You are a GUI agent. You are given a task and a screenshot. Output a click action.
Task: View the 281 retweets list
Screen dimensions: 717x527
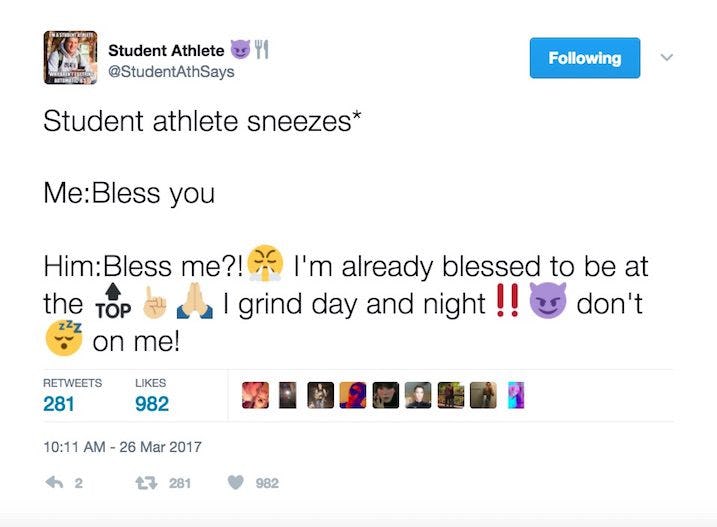[x=60, y=404]
